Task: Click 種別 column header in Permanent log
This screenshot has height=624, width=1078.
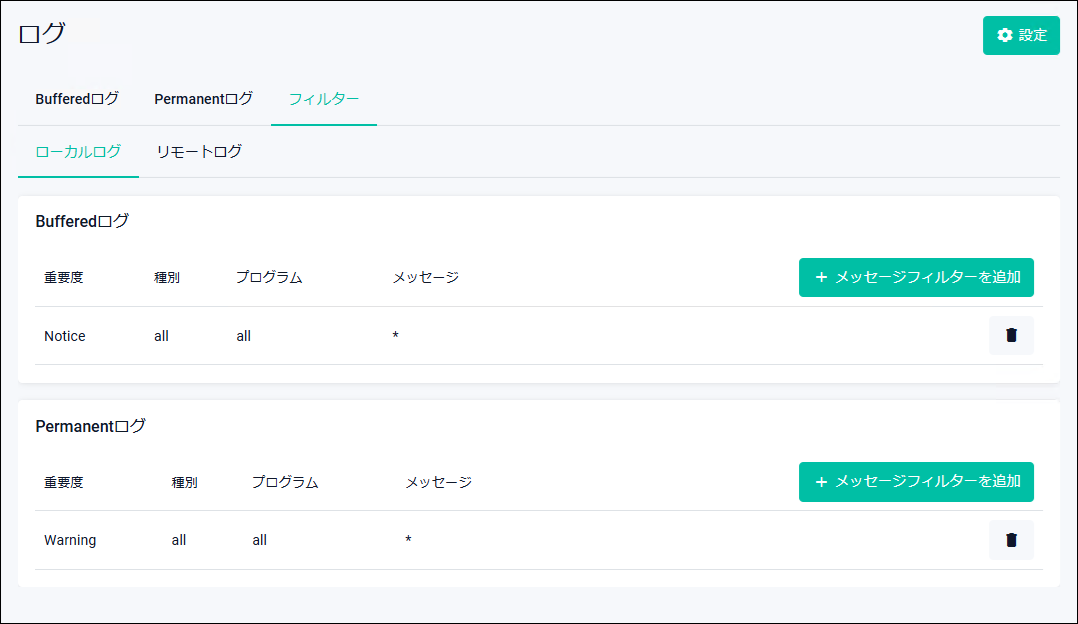Action: 184,482
